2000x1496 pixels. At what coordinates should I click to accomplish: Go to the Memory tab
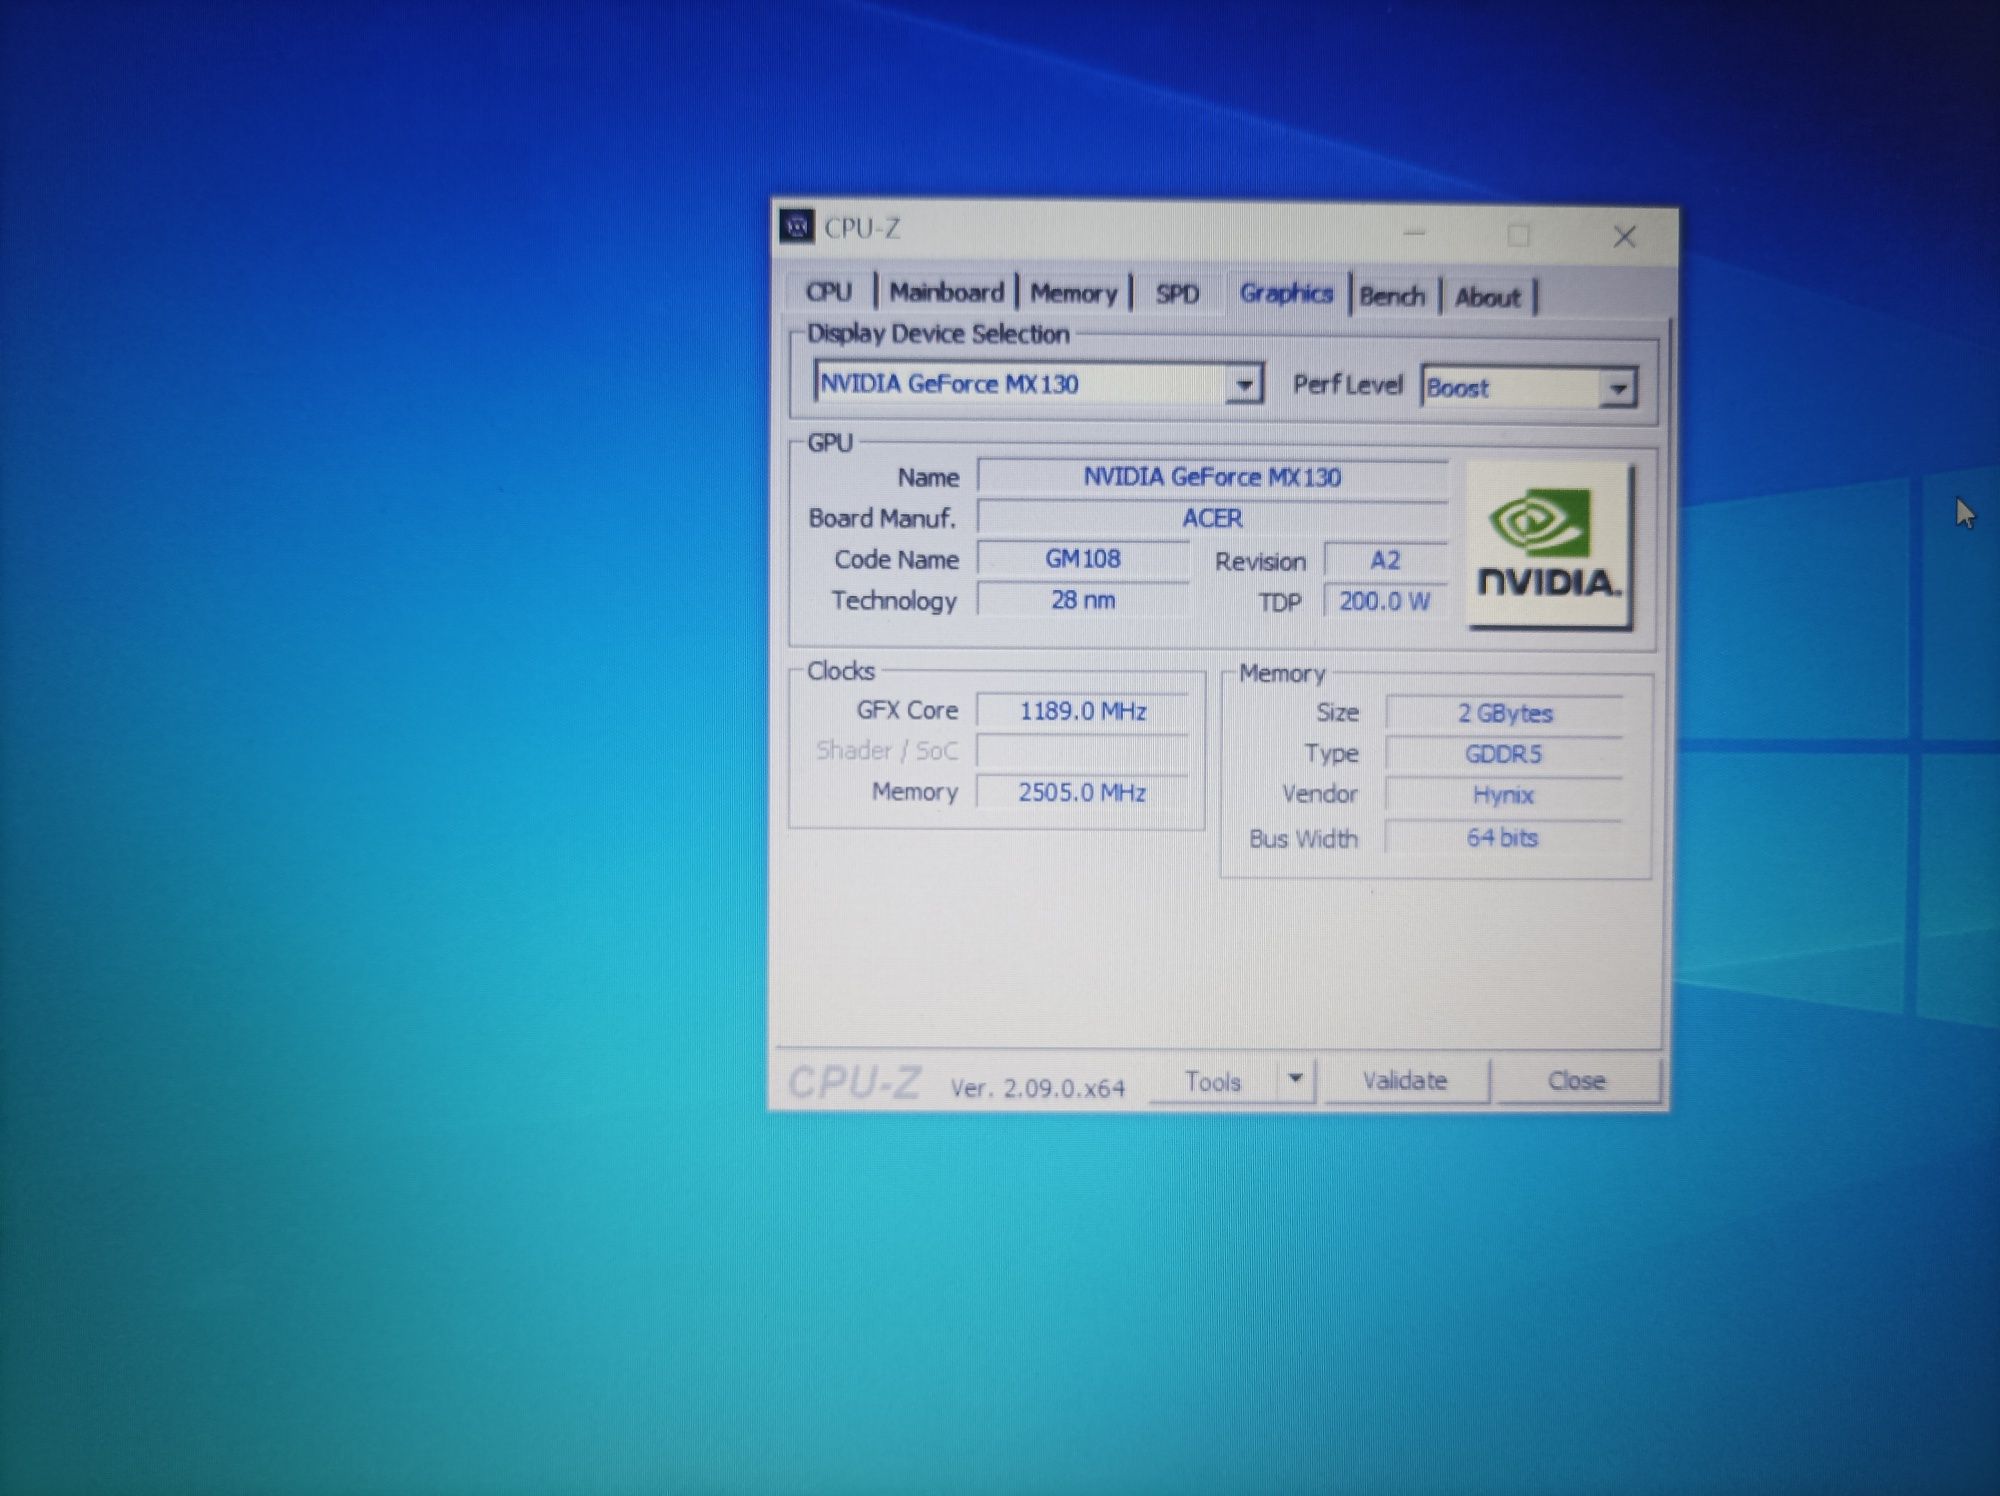[1073, 293]
